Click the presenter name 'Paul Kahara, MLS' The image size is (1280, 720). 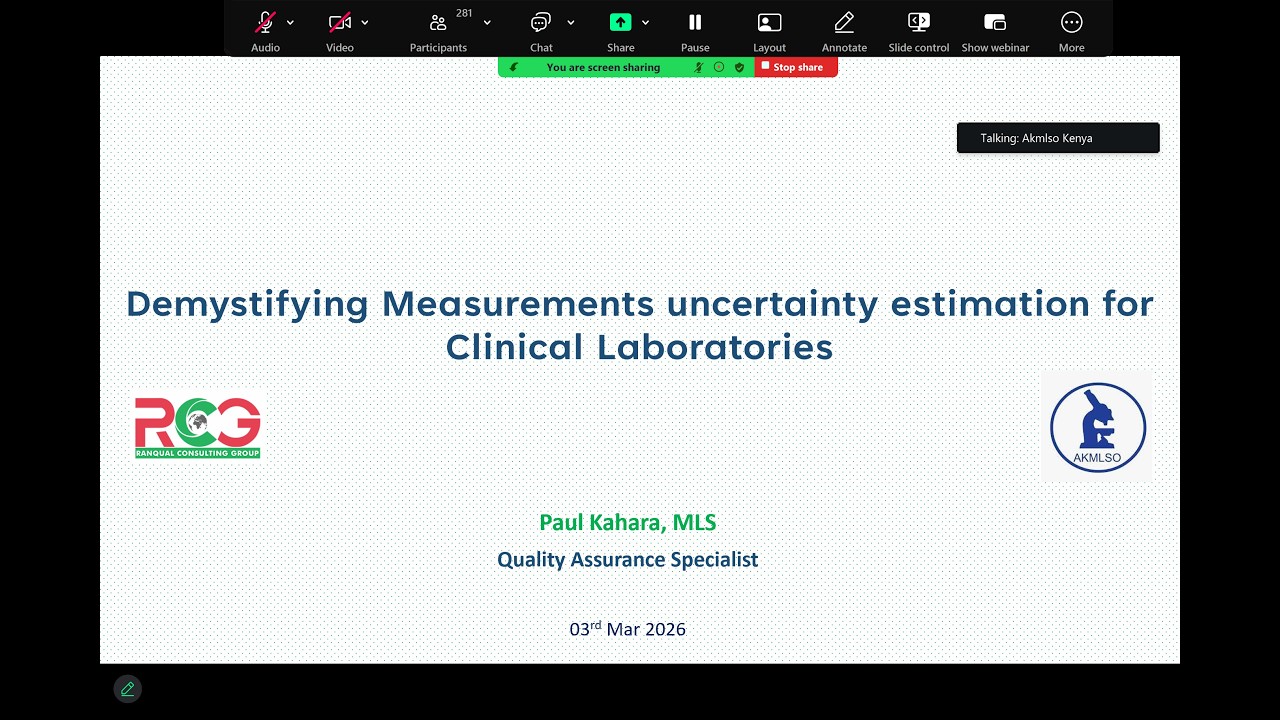click(x=628, y=522)
